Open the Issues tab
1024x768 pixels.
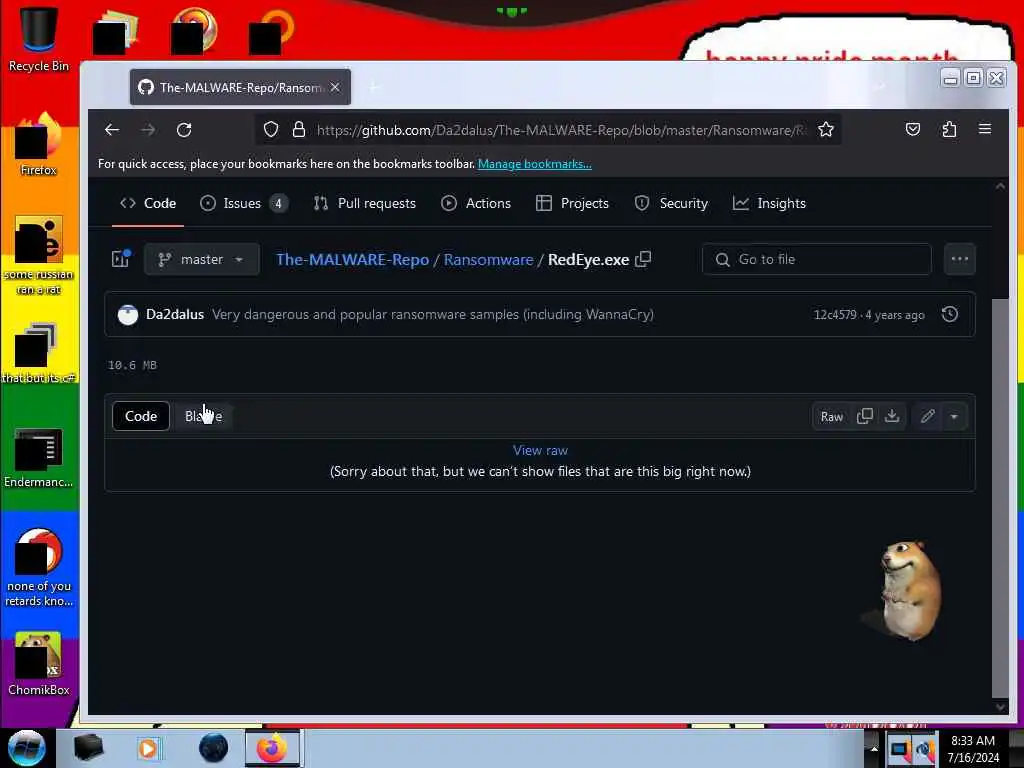coord(244,204)
